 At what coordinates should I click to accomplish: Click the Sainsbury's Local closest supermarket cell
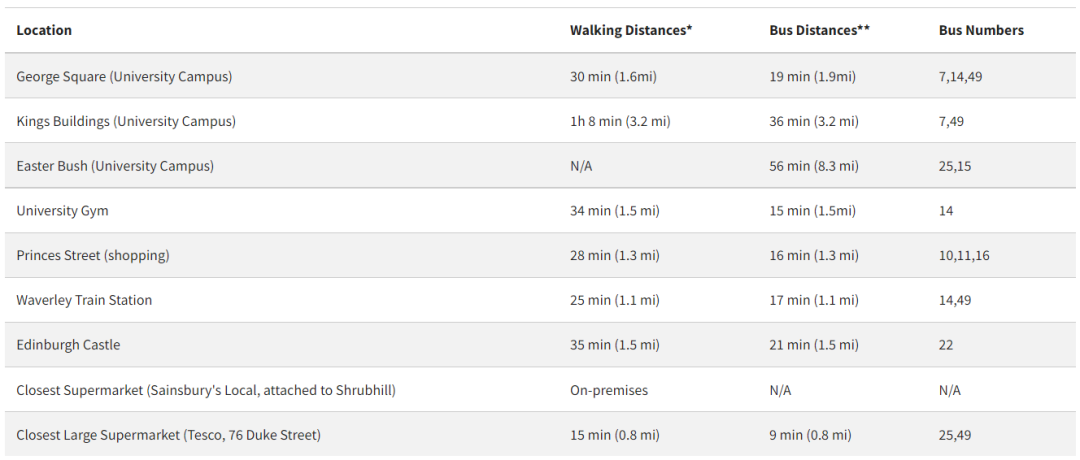click(213, 390)
